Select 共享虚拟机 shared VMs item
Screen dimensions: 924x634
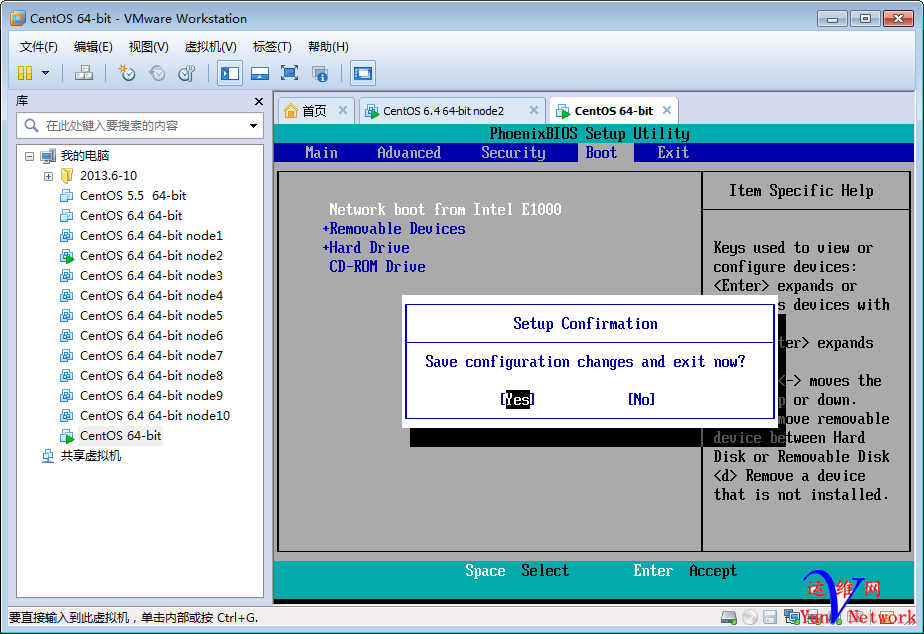pyautogui.click(x=91, y=456)
